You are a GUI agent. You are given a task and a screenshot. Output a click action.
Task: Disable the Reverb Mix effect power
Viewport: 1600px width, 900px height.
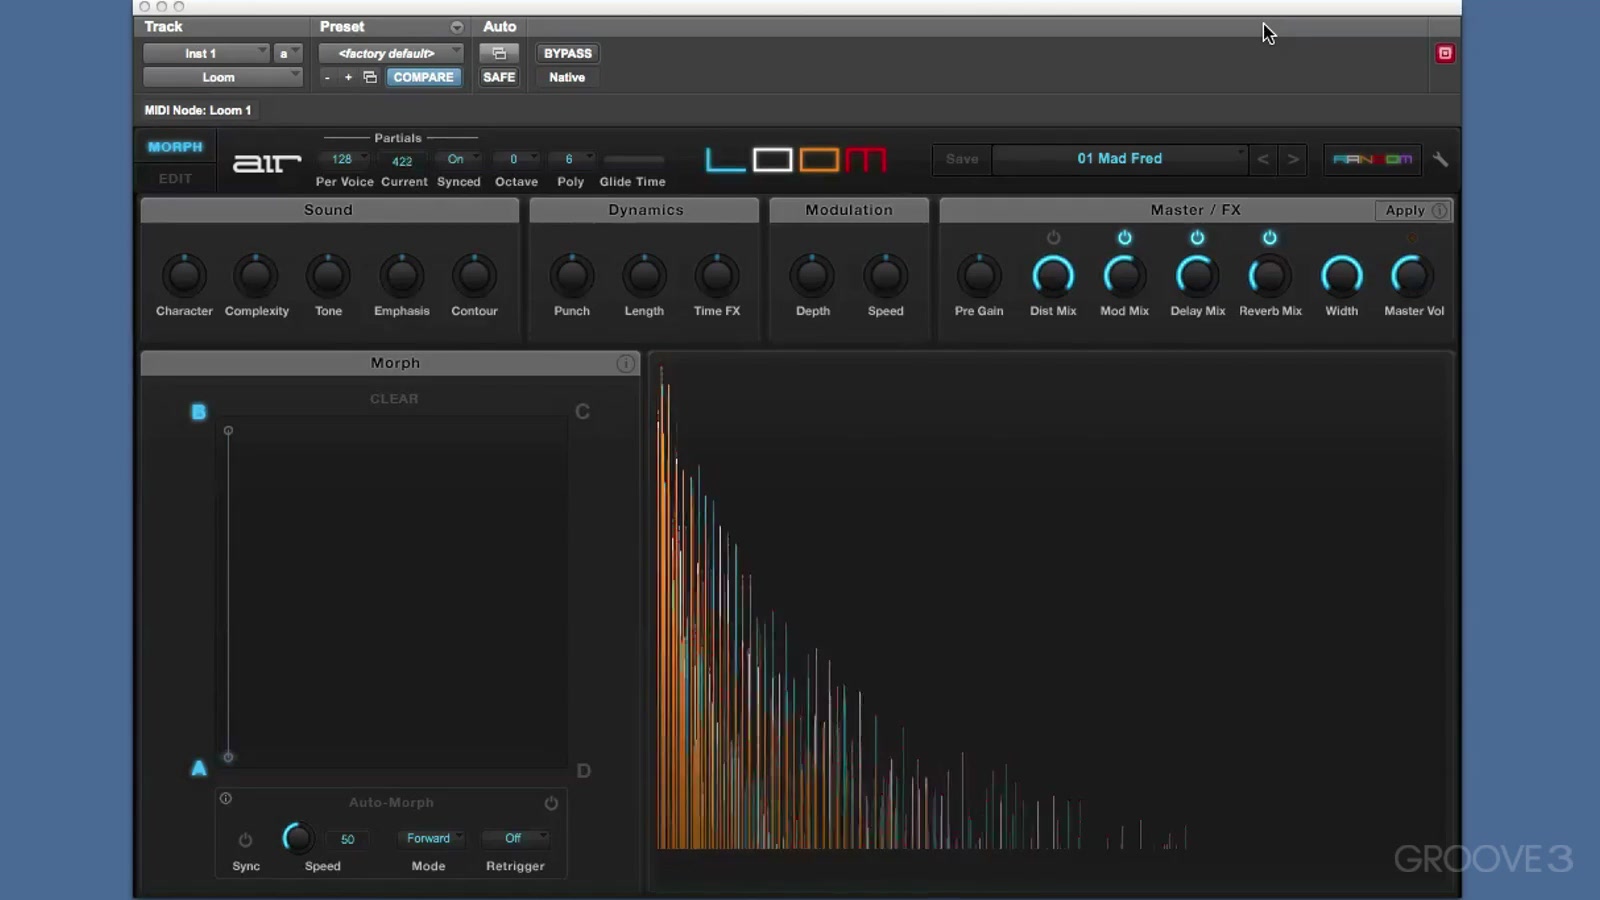click(x=1269, y=238)
